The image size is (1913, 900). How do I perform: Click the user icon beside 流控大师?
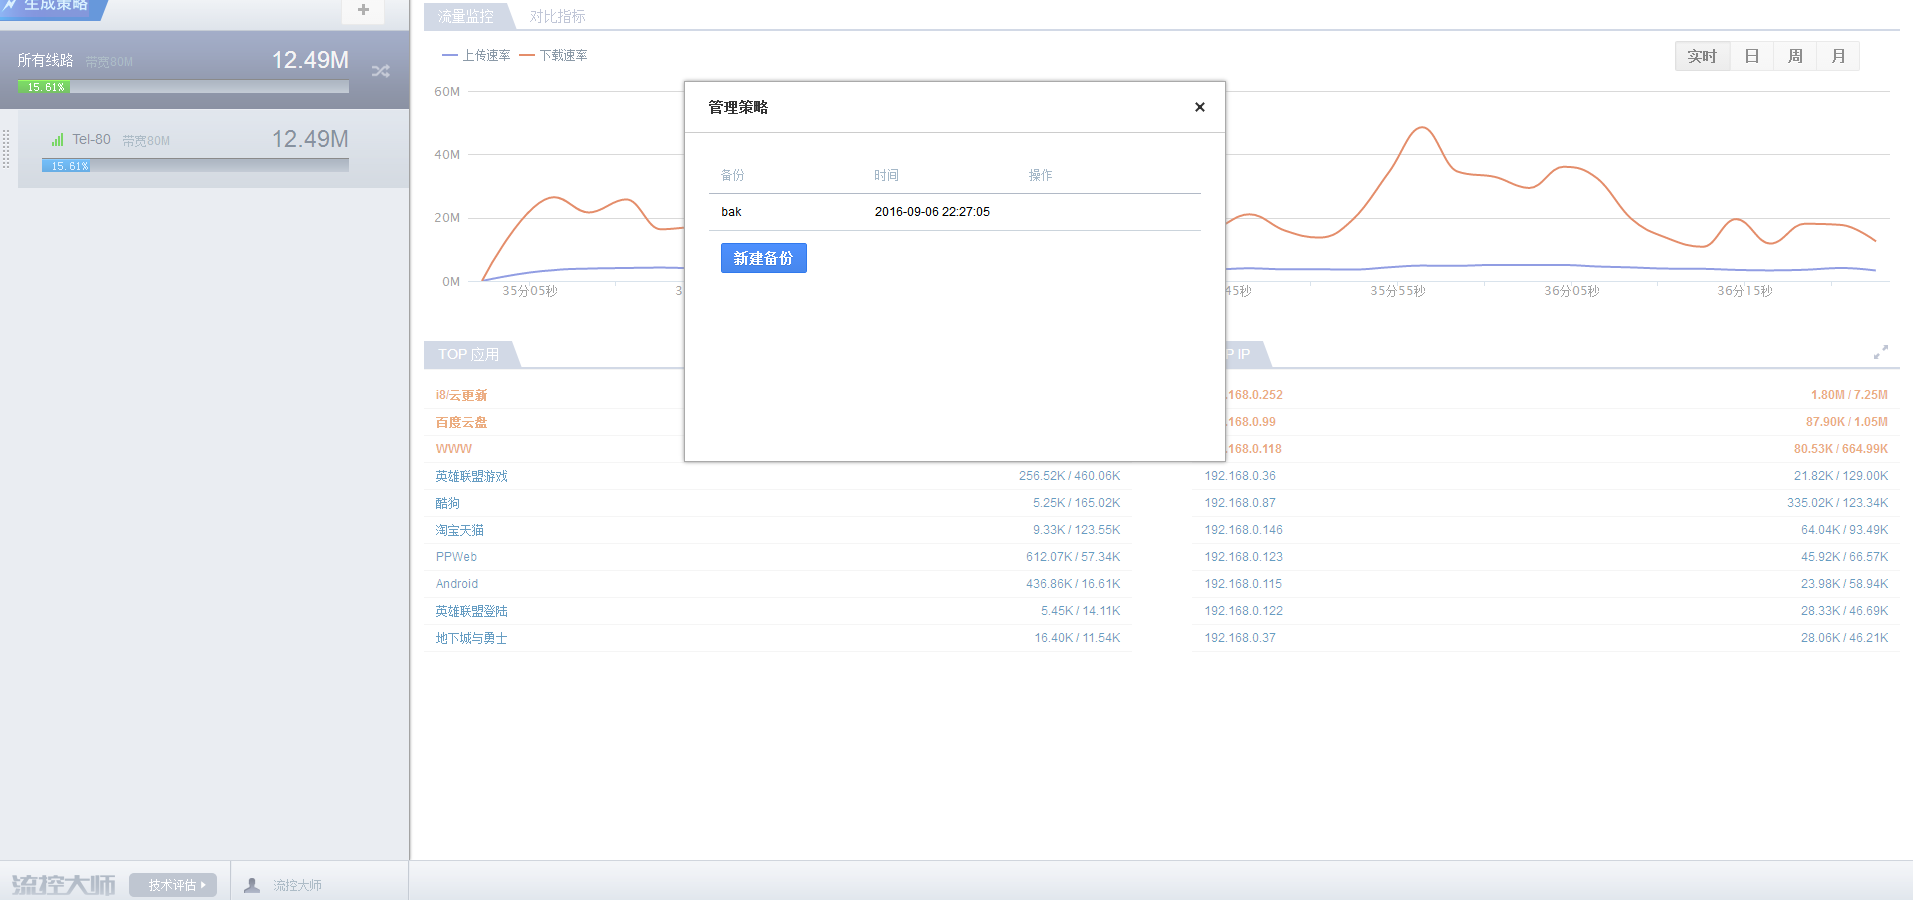[252, 885]
